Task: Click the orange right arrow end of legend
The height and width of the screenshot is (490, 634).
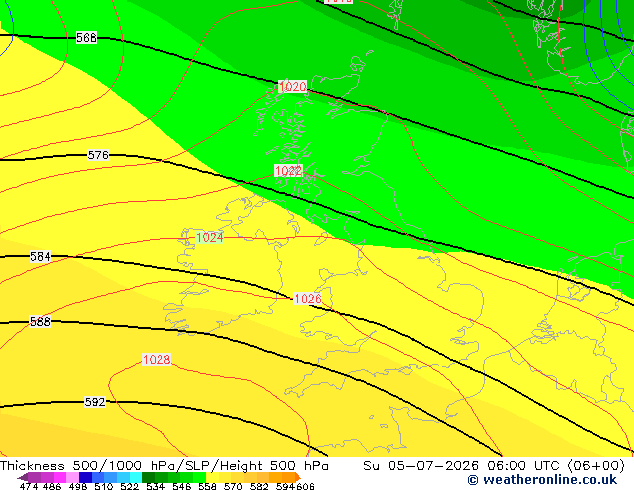Action: tap(298, 477)
